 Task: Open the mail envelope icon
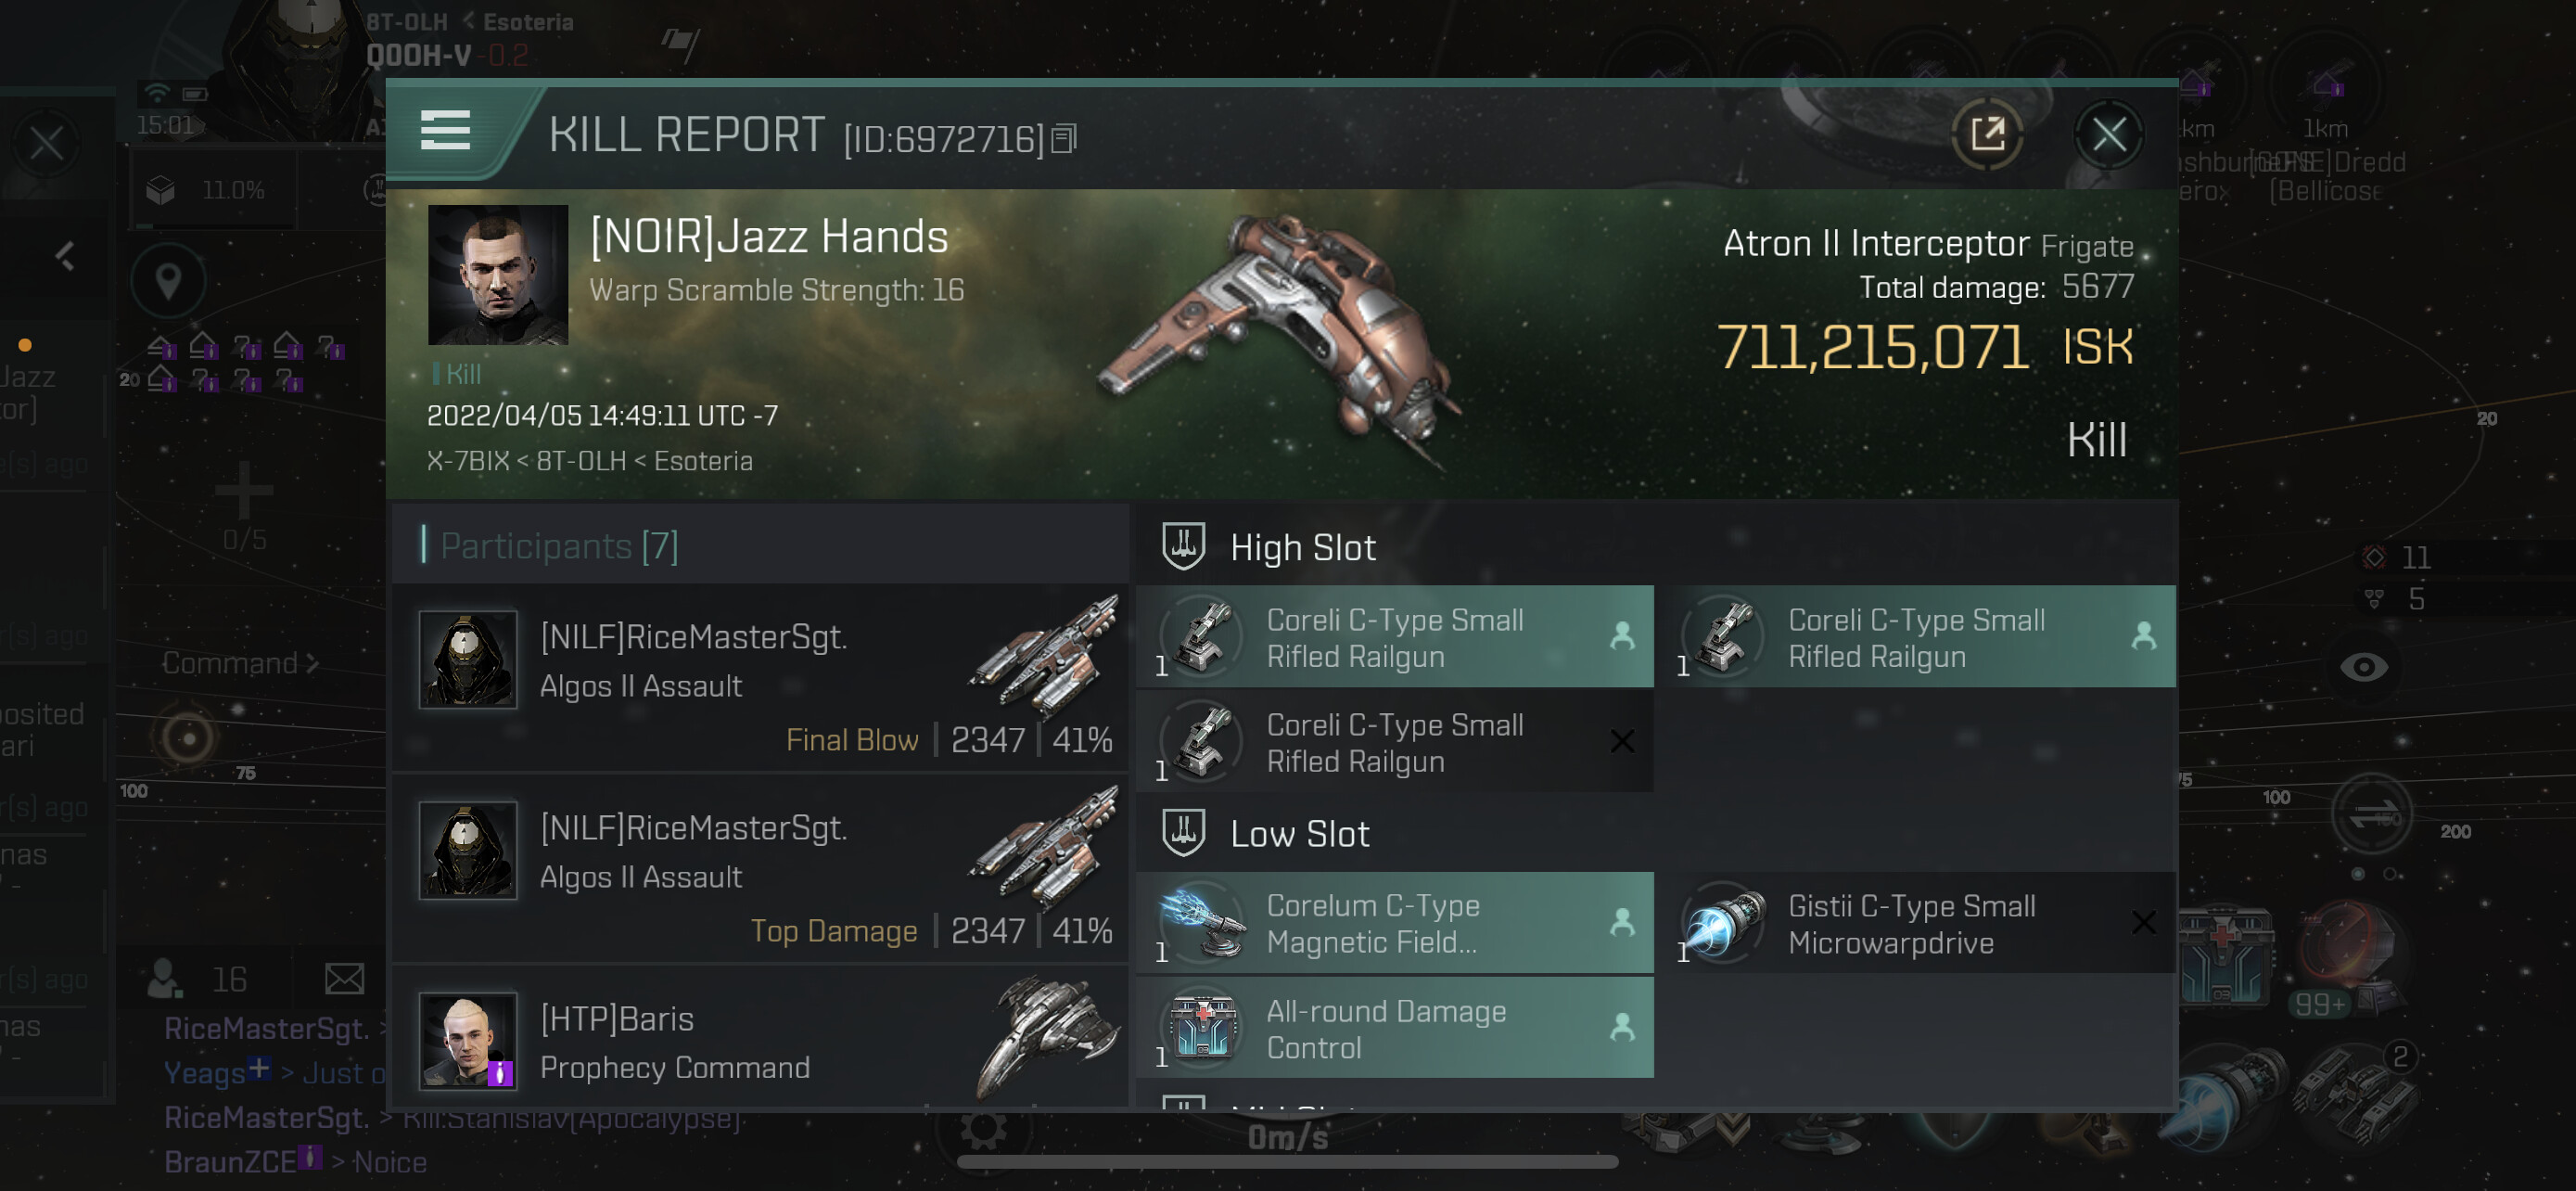[x=344, y=979]
